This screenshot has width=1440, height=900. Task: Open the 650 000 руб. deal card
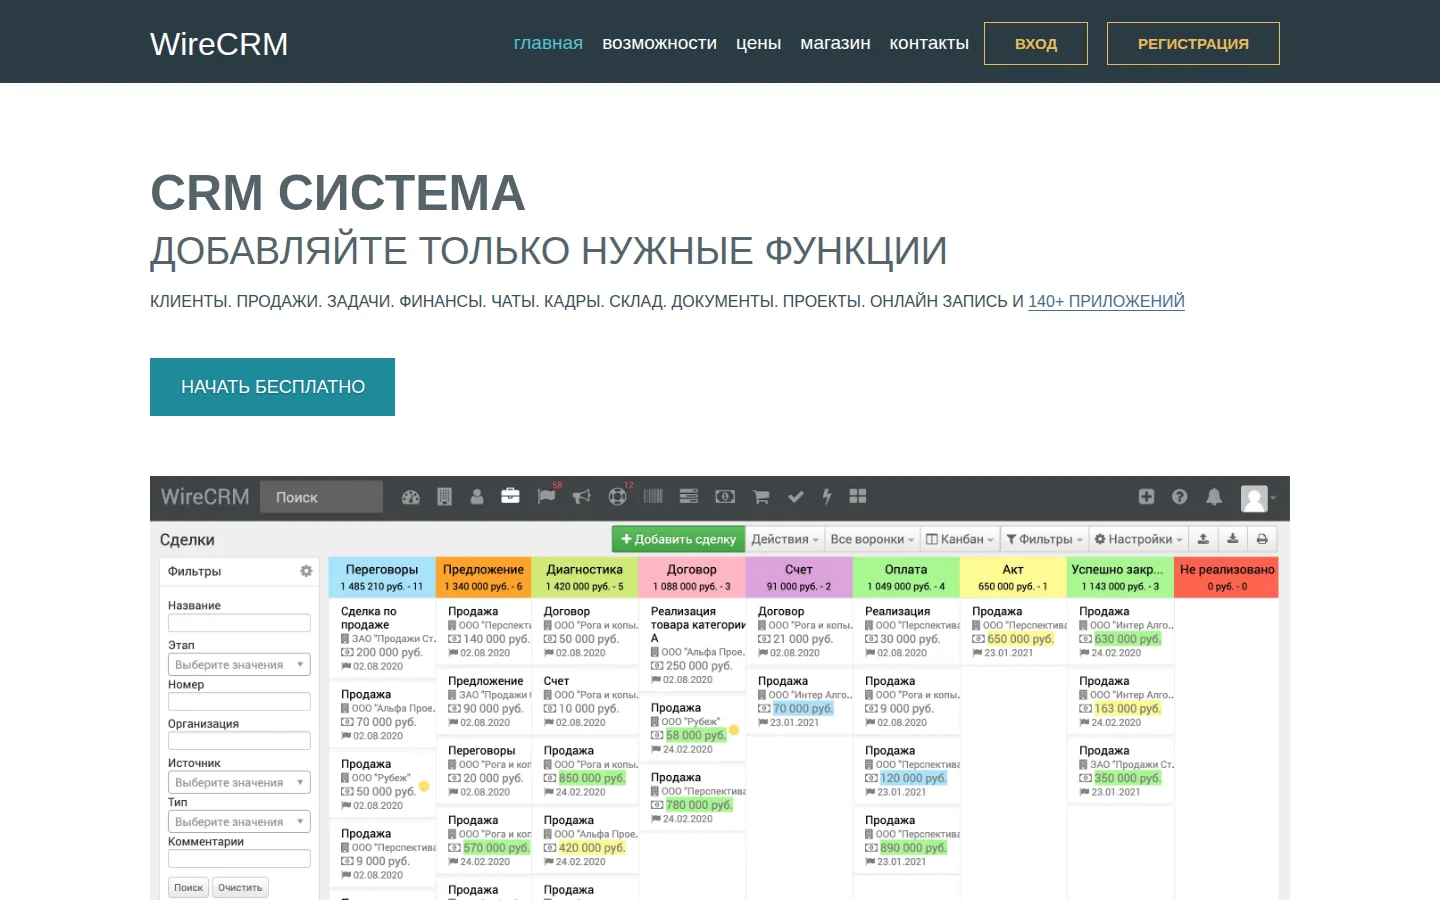[1014, 632]
